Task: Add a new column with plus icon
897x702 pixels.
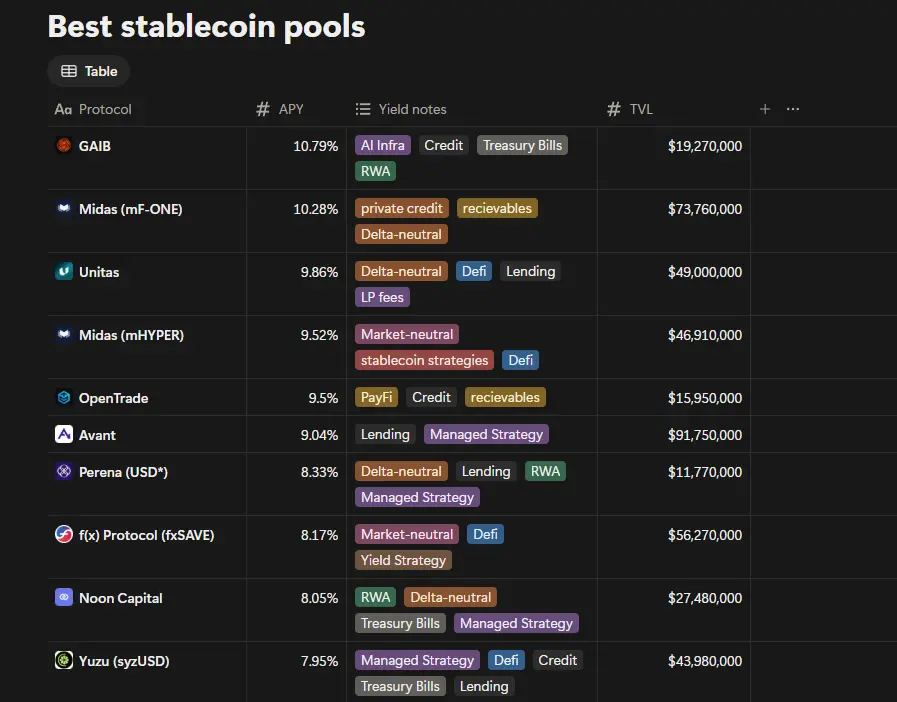Action: coord(765,109)
